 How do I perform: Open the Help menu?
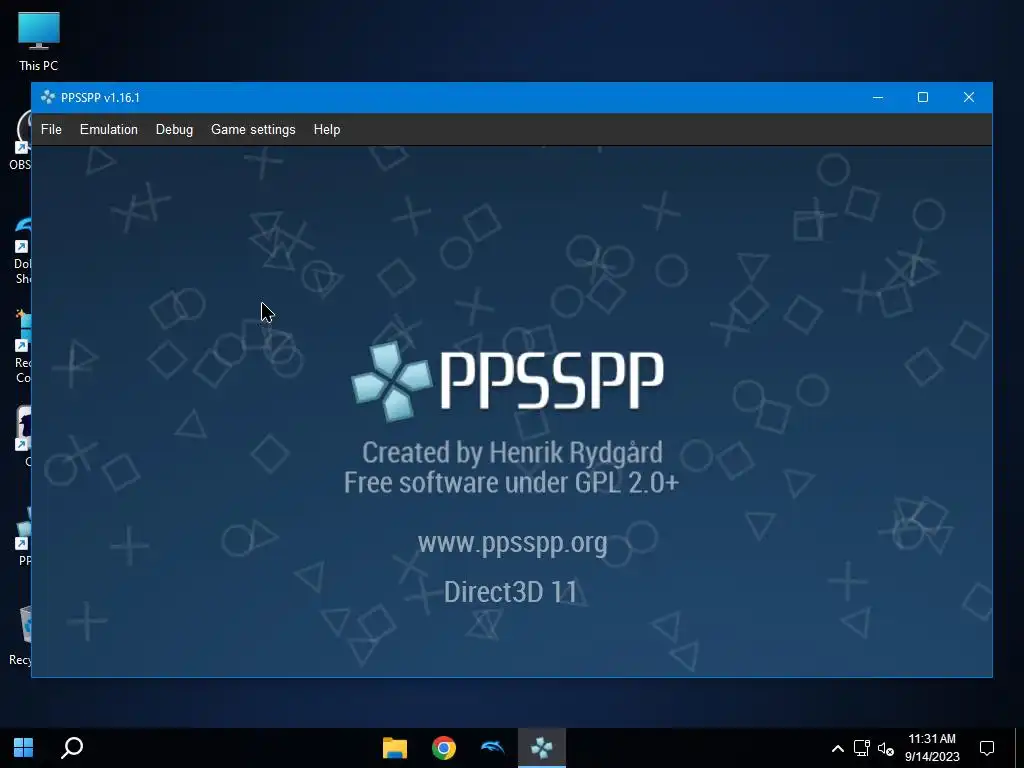[x=327, y=129]
